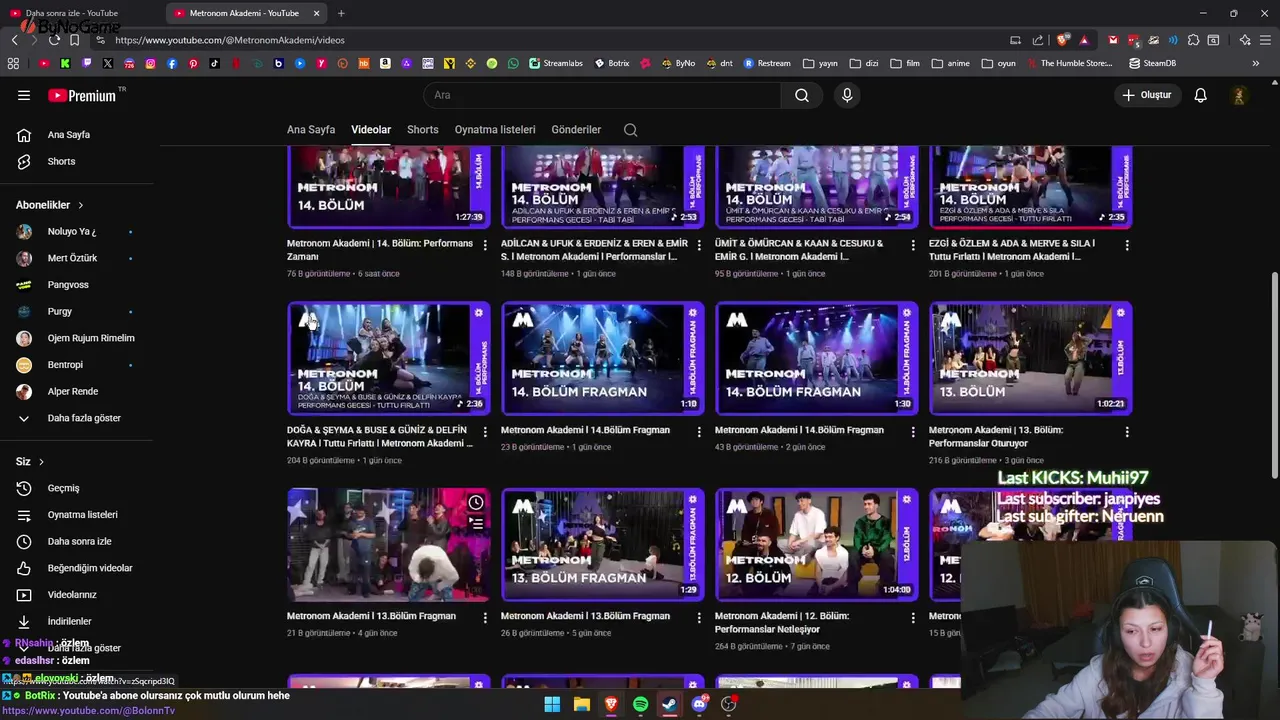Screen dimensions: 1280x720
Task: Open options menu for DOĞA & ŞEYMA video
Action: tap(485, 432)
